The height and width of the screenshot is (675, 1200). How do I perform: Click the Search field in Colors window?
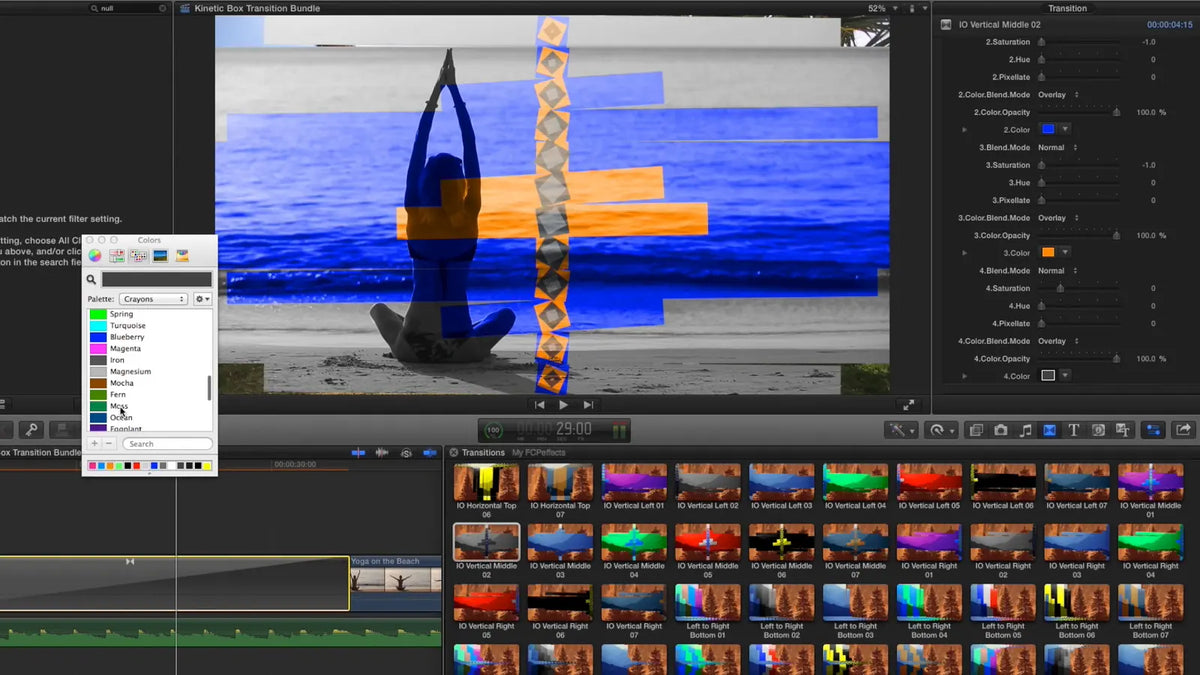tap(167, 443)
